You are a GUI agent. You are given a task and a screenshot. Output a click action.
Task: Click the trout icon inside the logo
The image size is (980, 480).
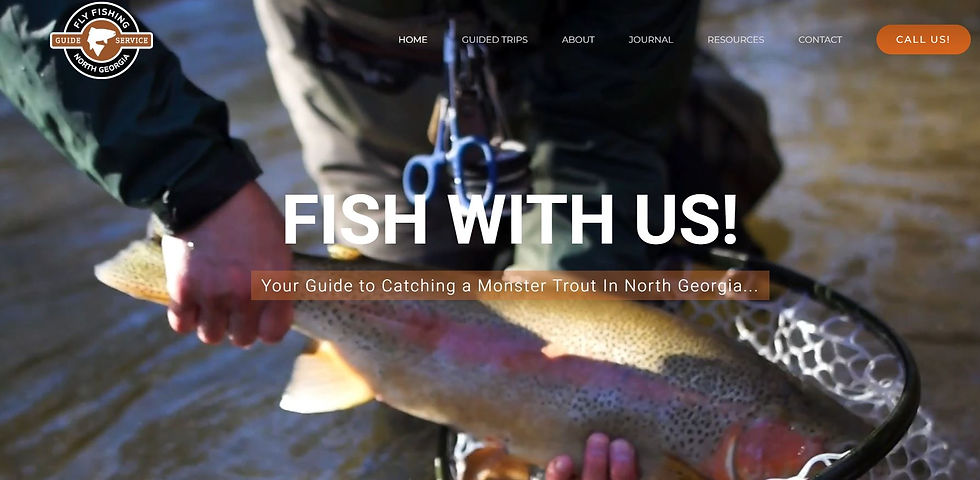tap(101, 40)
